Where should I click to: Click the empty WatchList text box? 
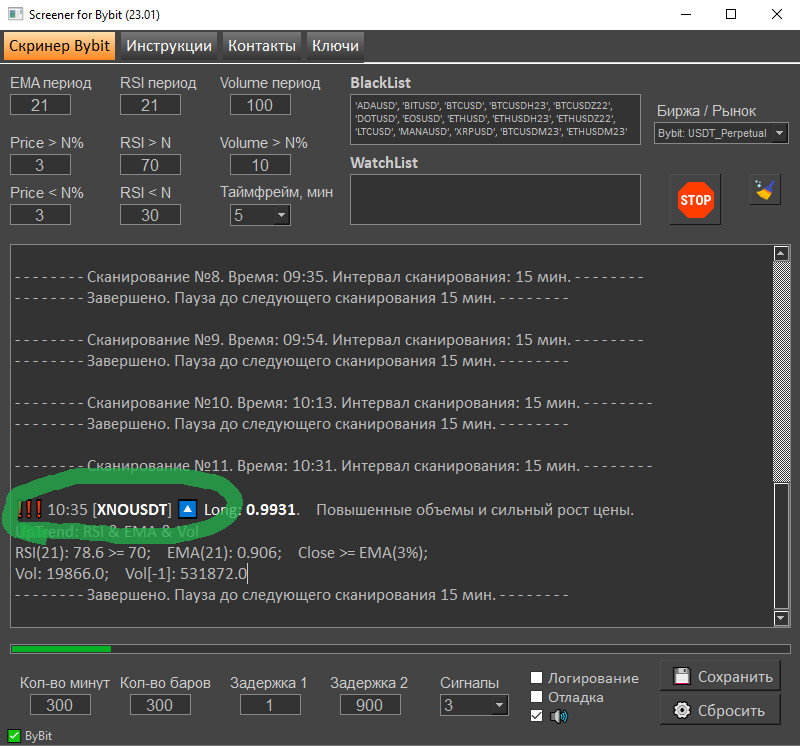[x=495, y=200]
